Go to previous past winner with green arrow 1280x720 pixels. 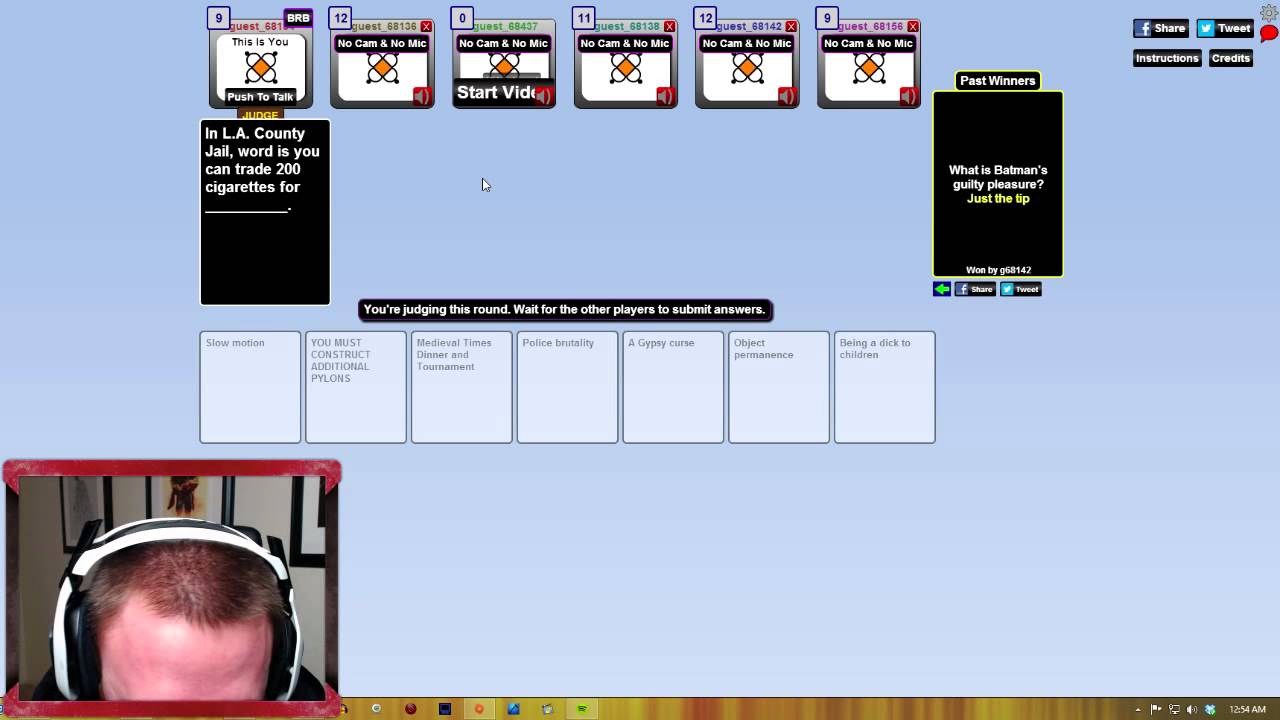942,289
